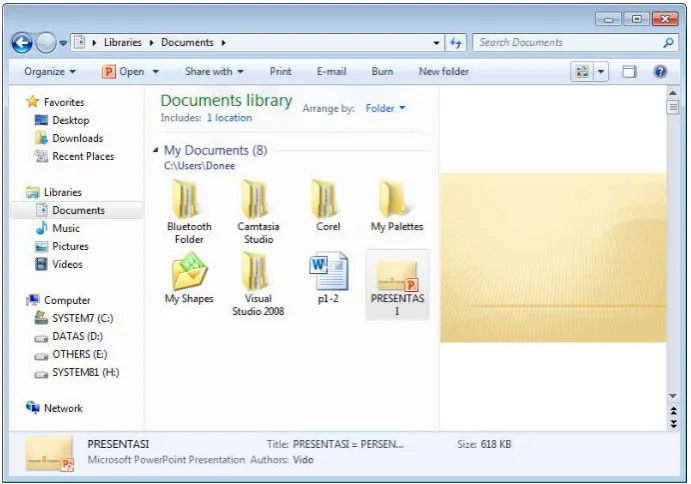691x484 pixels.
Task: Click the New folder button
Action: 443,71
